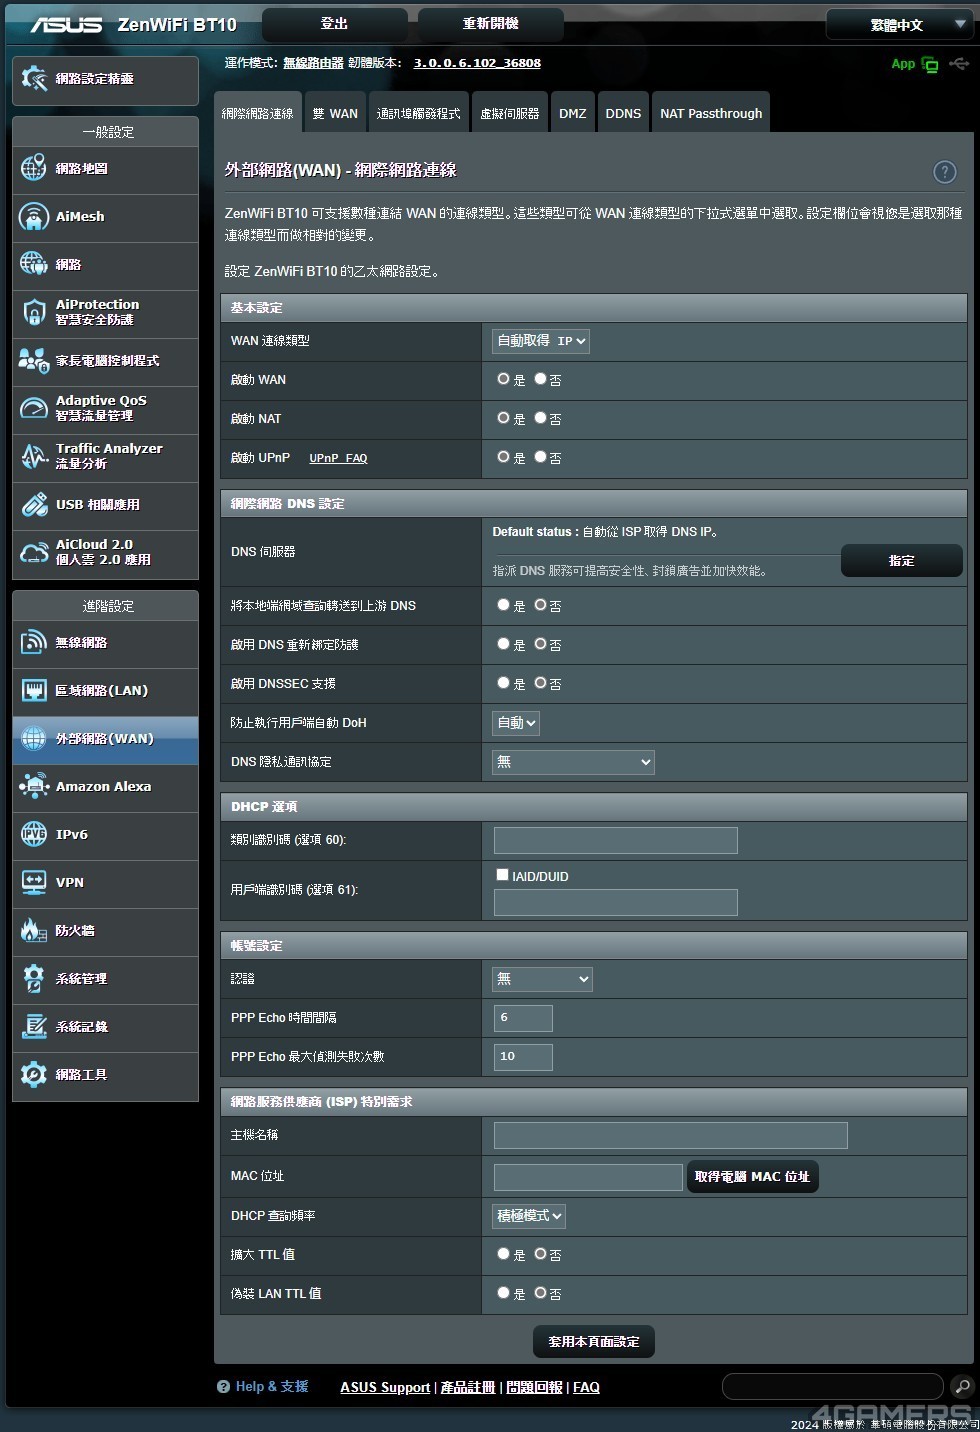Screen dimensions: 980x1432
Task: Open AiCloud 2.0 cloud icon
Action: tap(34, 552)
